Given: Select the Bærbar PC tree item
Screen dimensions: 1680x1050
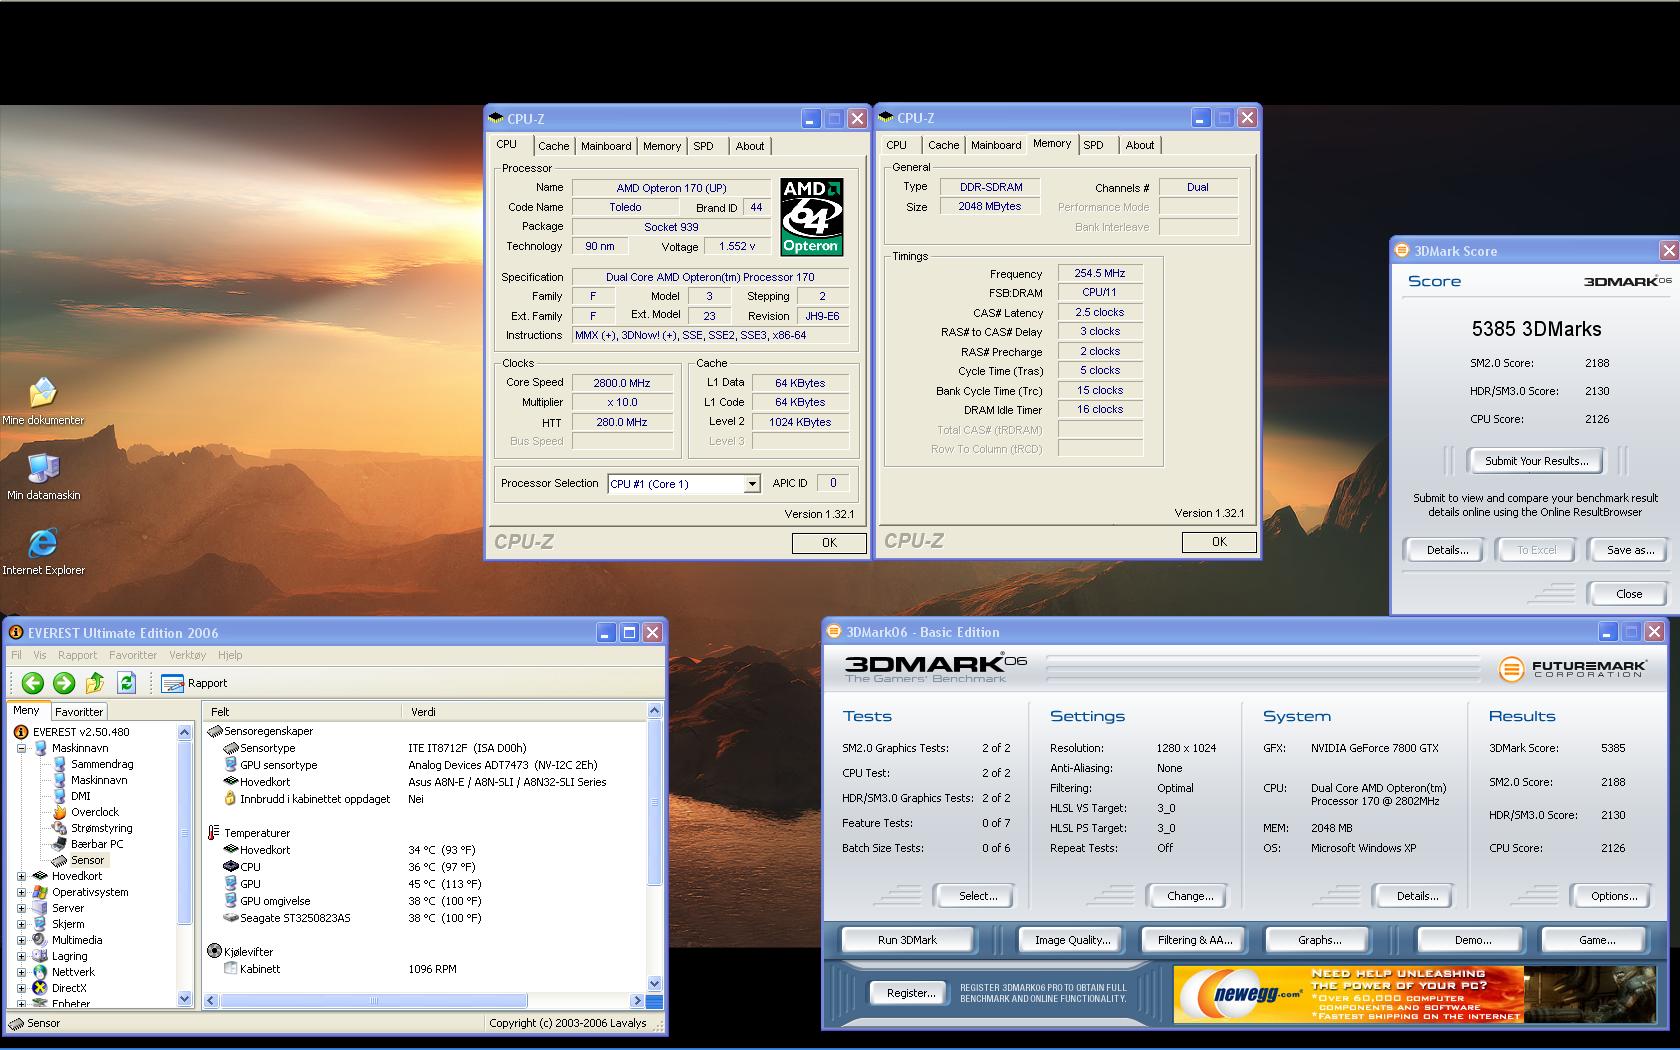Looking at the screenshot, I should pos(97,844).
